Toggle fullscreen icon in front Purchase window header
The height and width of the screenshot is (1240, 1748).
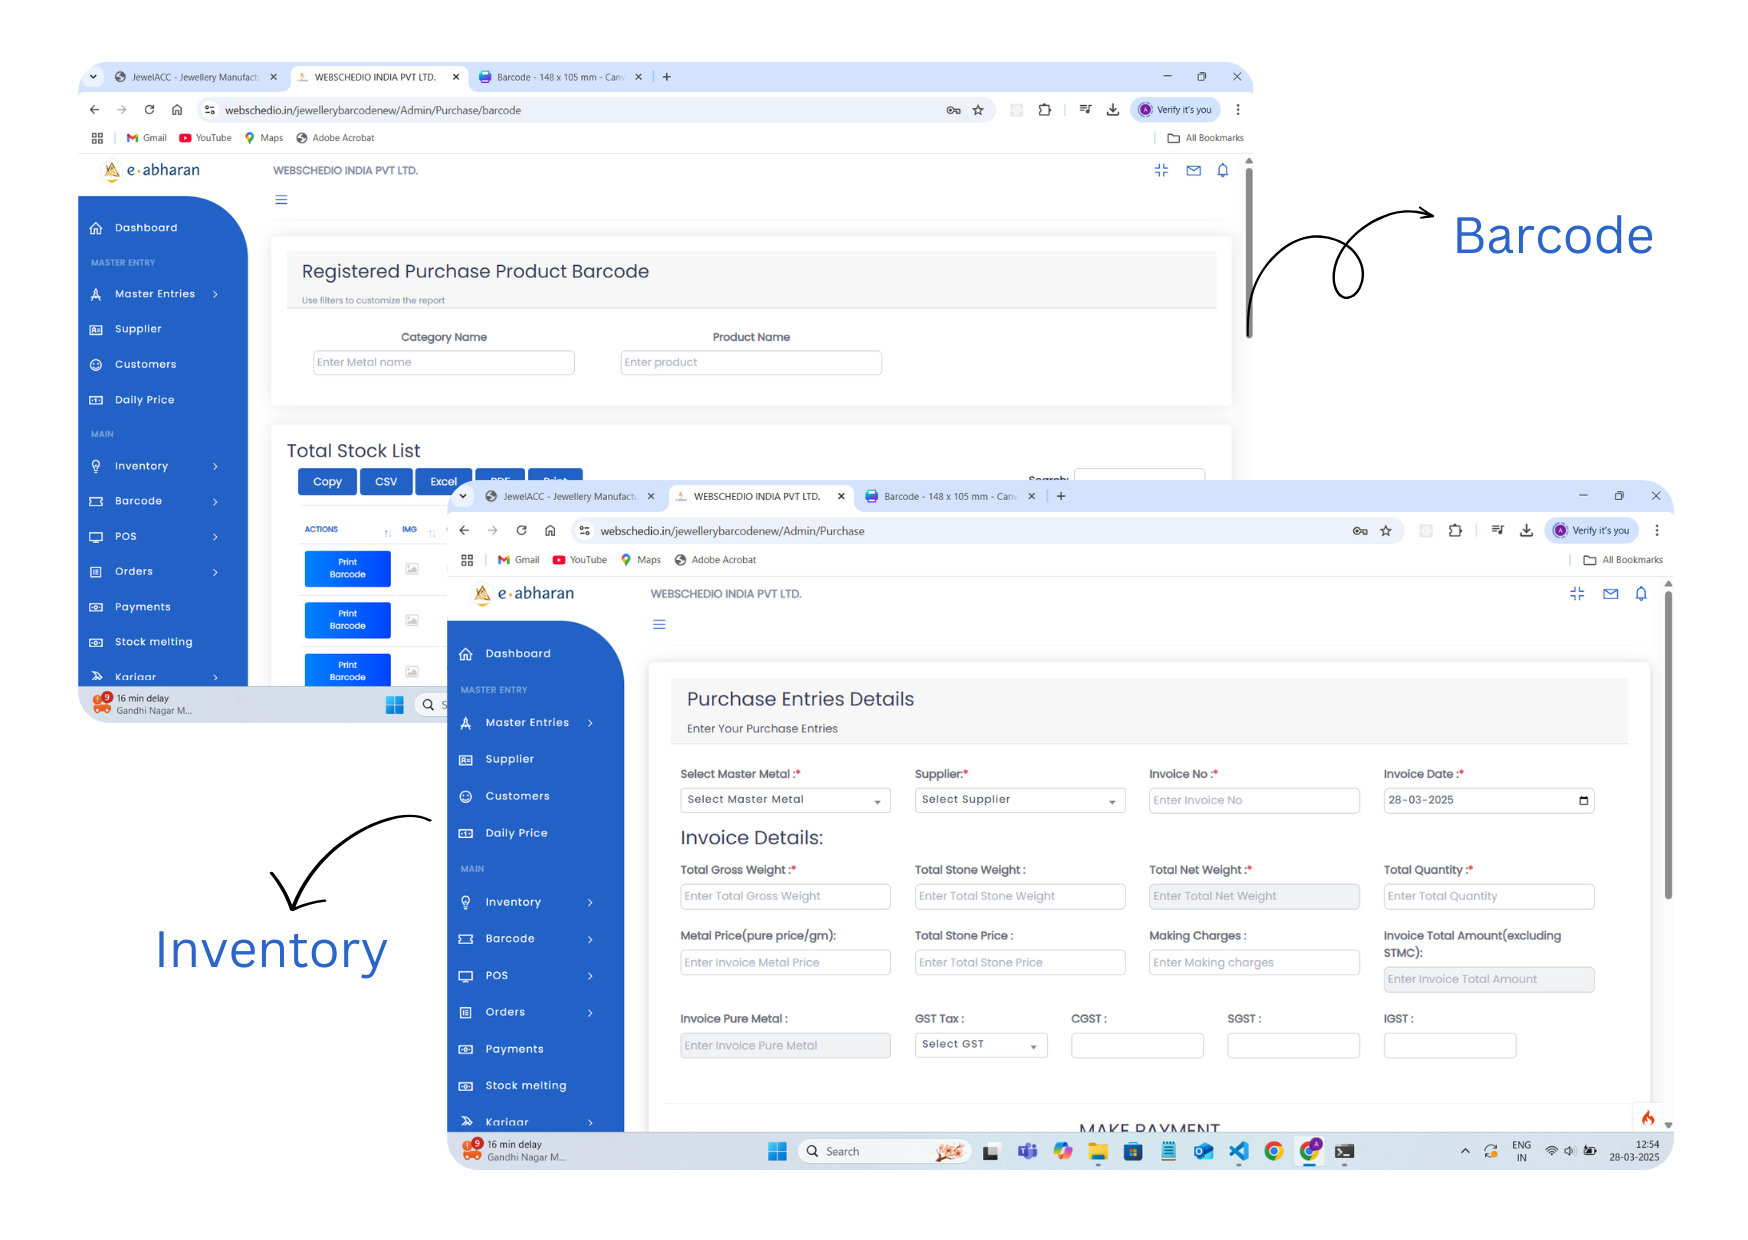click(1577, 594)
